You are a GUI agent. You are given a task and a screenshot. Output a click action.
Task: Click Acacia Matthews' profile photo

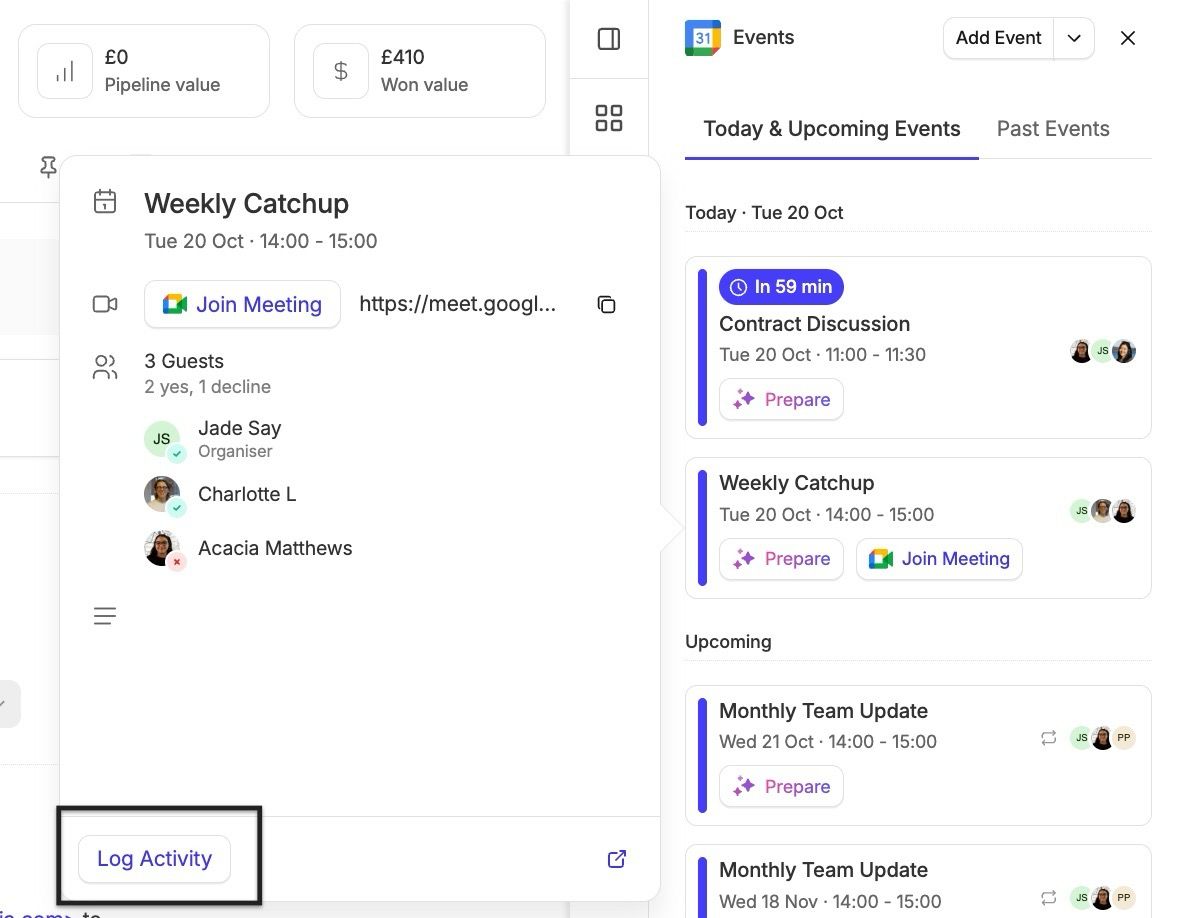[162, 548]
